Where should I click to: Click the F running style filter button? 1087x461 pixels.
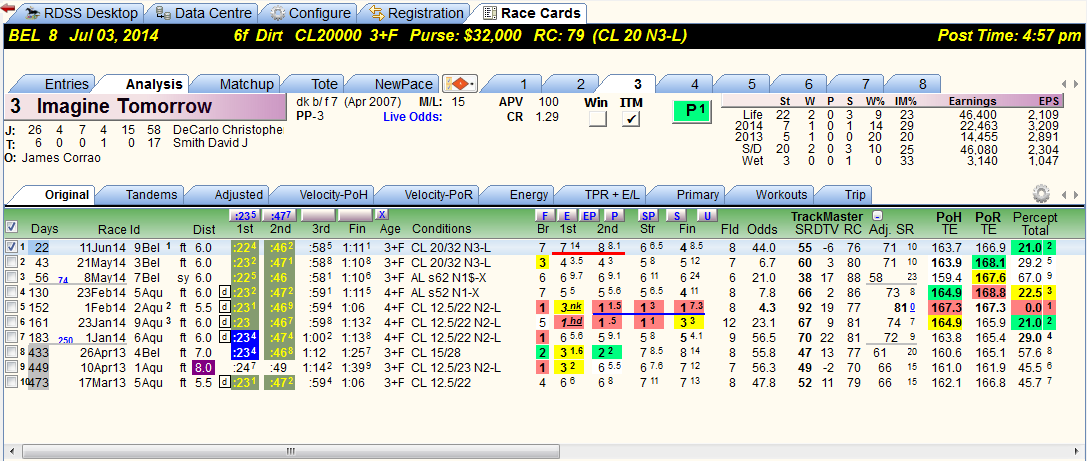click(545, 216)
